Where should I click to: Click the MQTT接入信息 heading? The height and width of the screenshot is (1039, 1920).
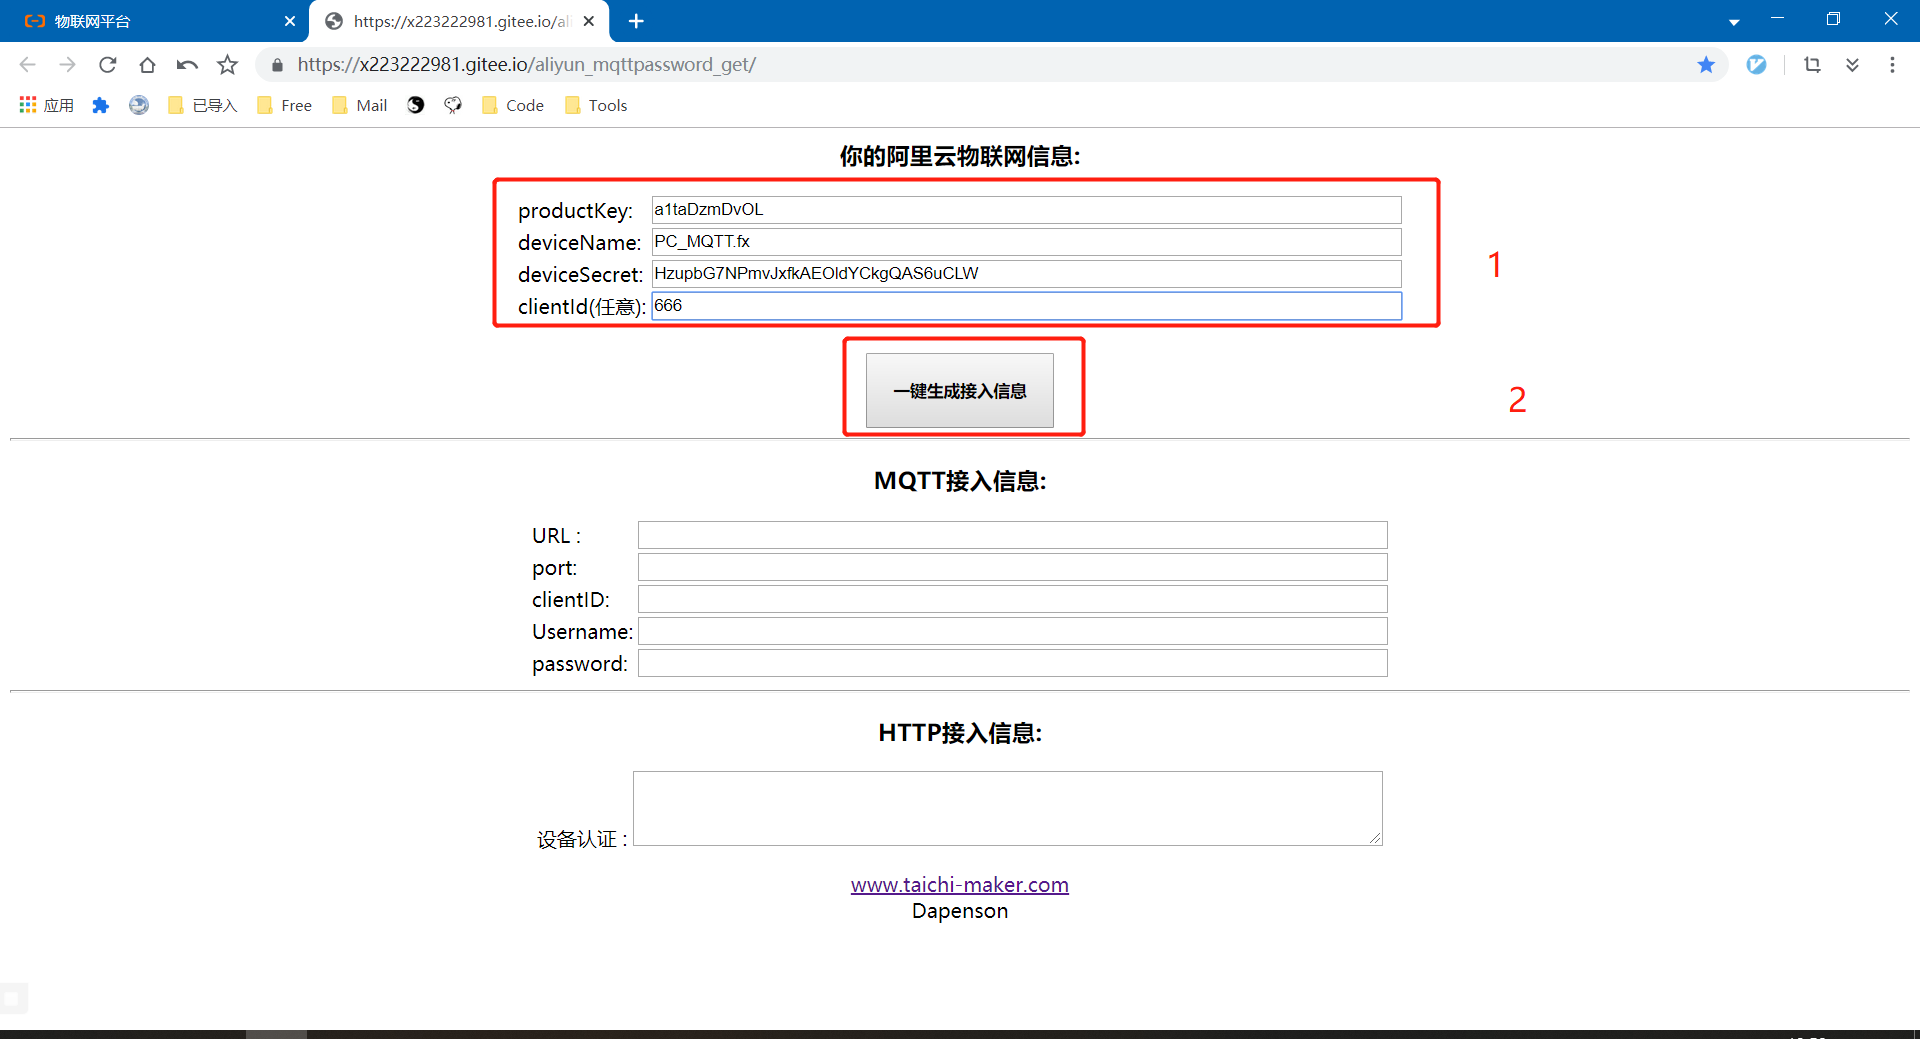960,481
